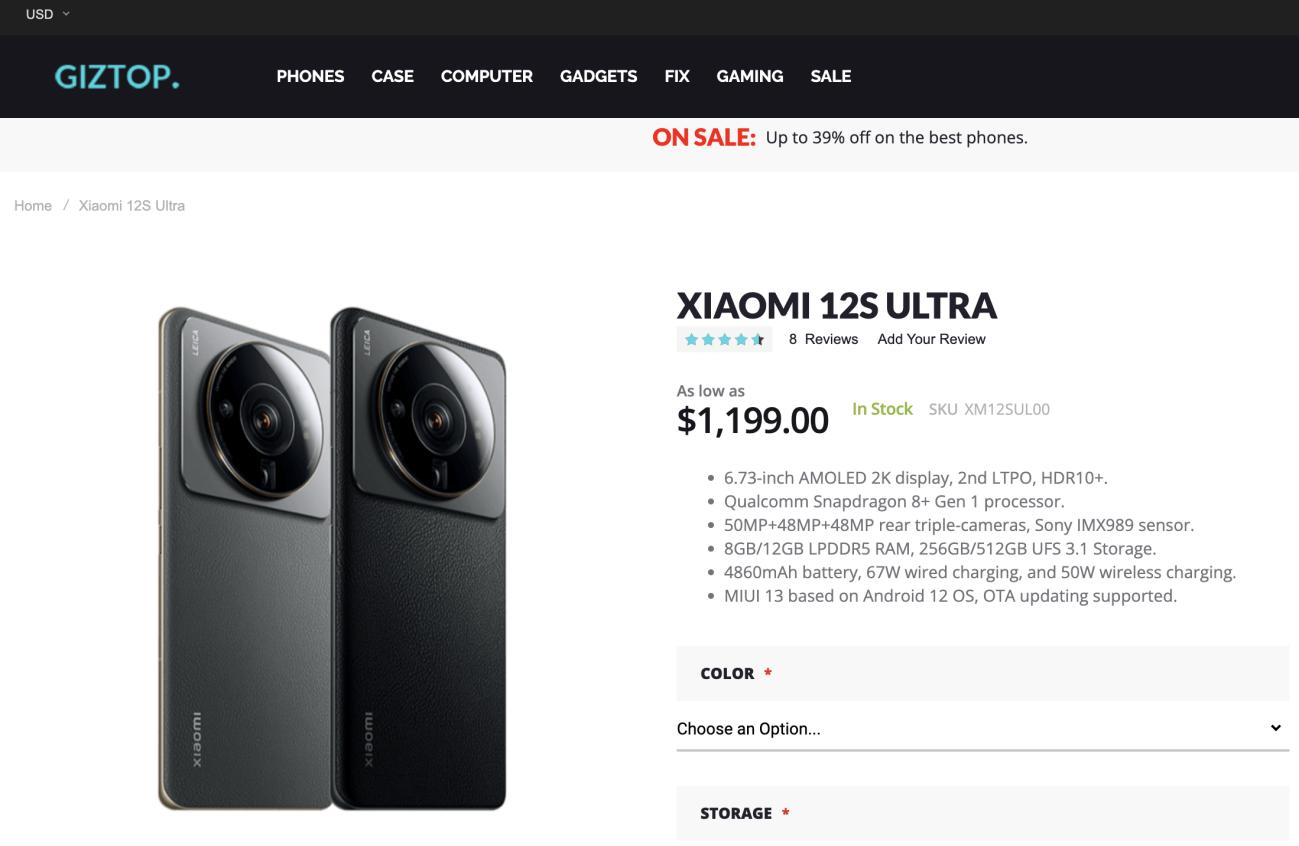Open the Case menu
Screen dimensions: 1299x846
[392, 76]
